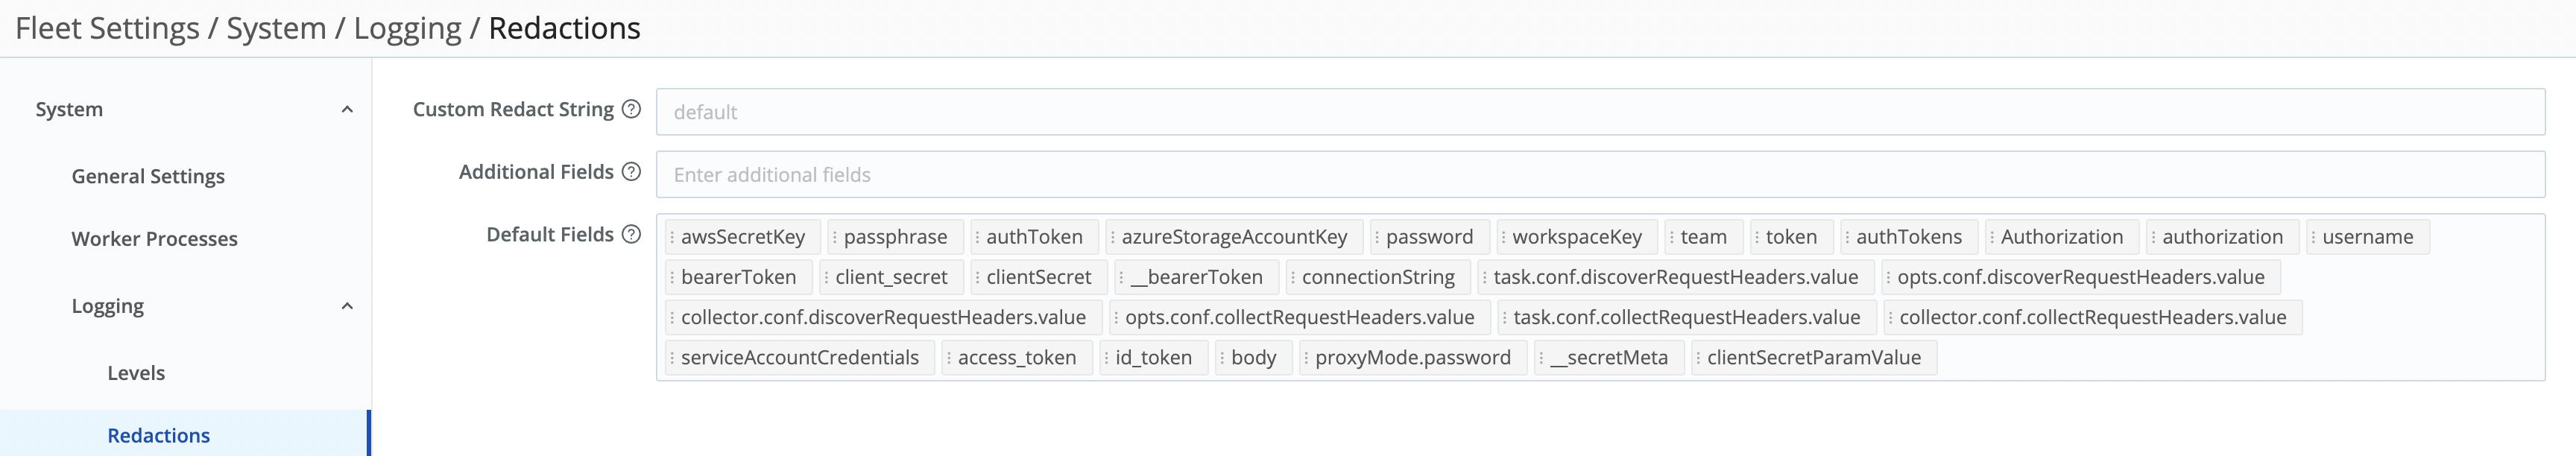This screenshot has width=2576, height=456.
Task: Grab the drag handle on awsSecretKey tag
Action: click(x=674, y=237)
